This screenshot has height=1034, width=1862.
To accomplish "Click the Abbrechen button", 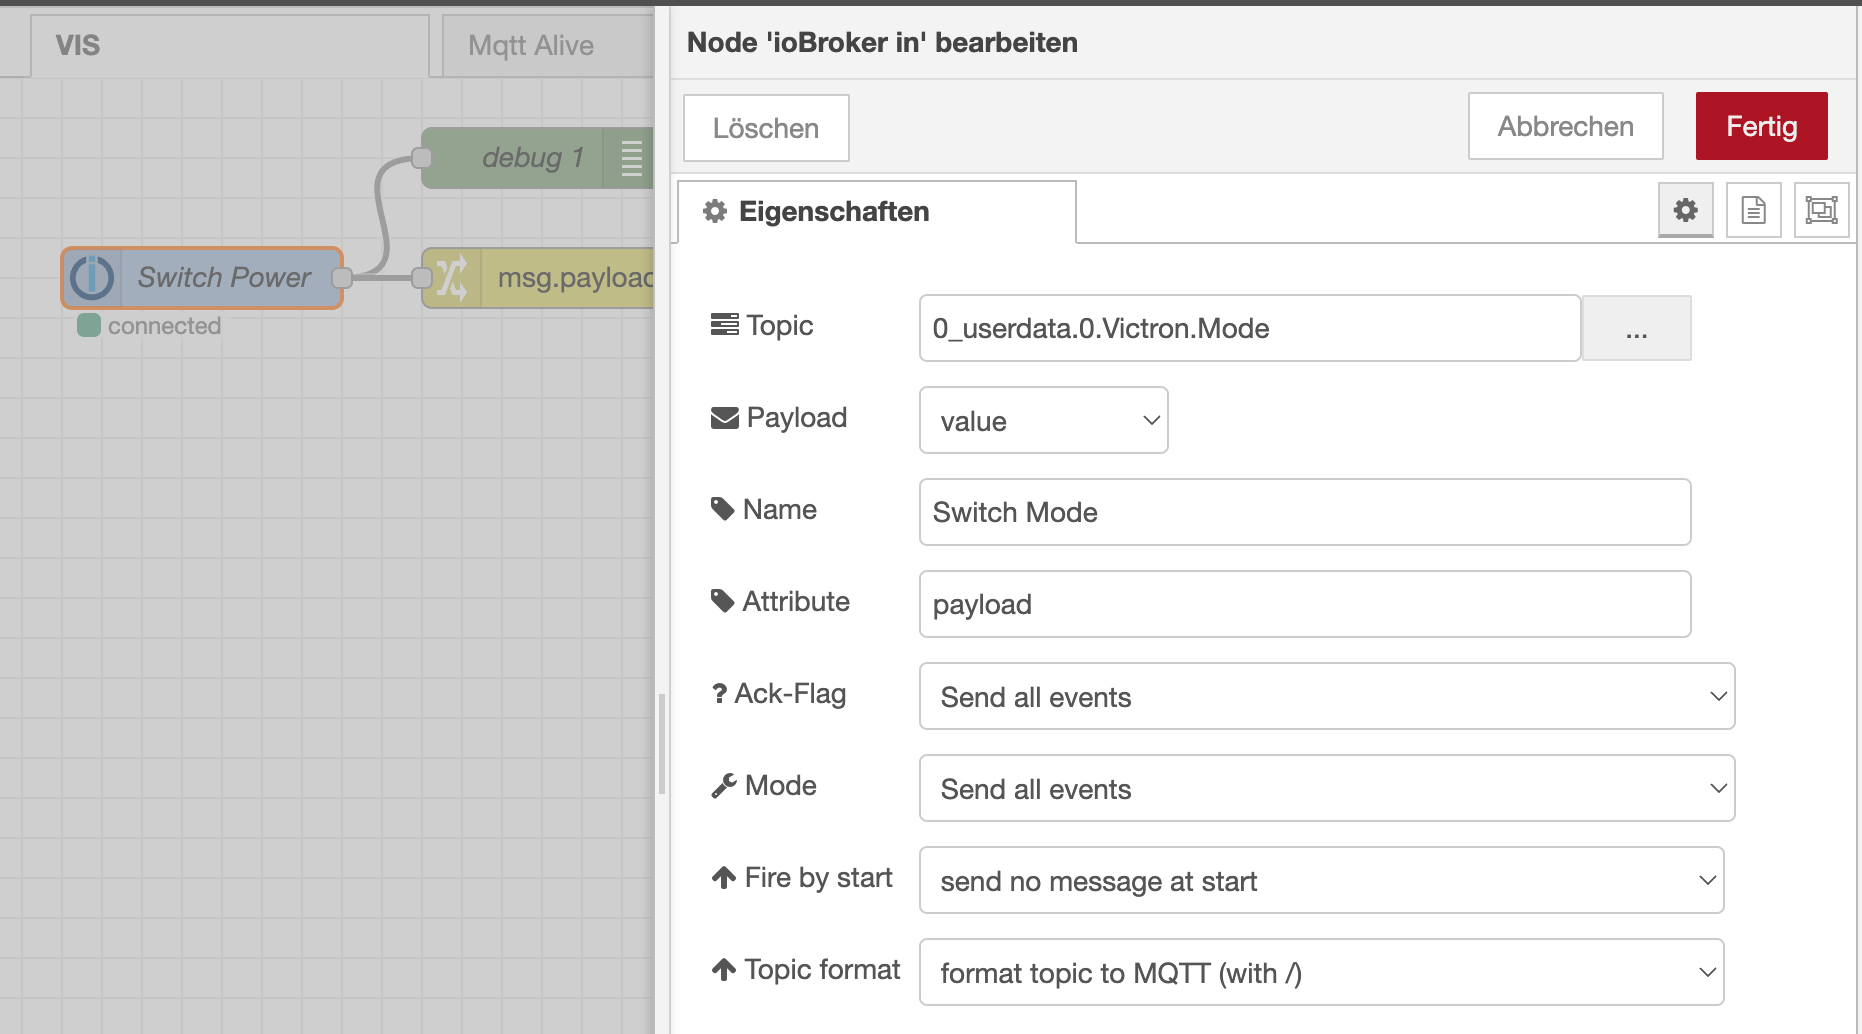I will (1565, 126).
